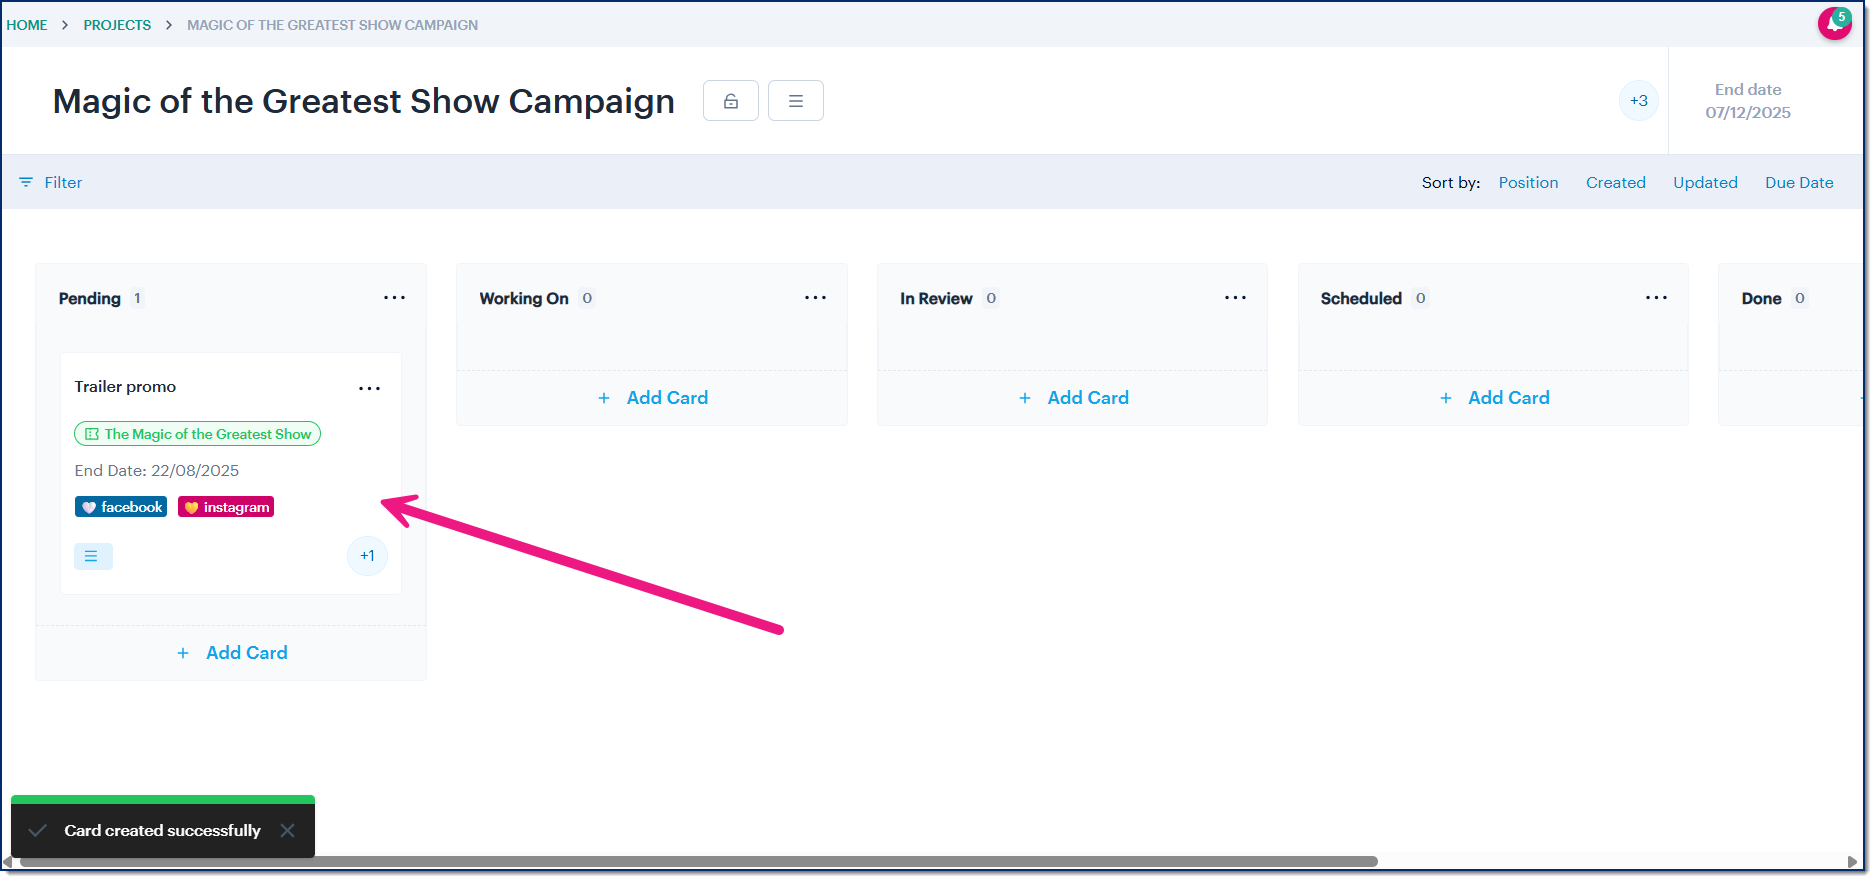This screenshot has width=1875, height=881.
Task: Add a card to the Pending column
Action: click(232, 653)
